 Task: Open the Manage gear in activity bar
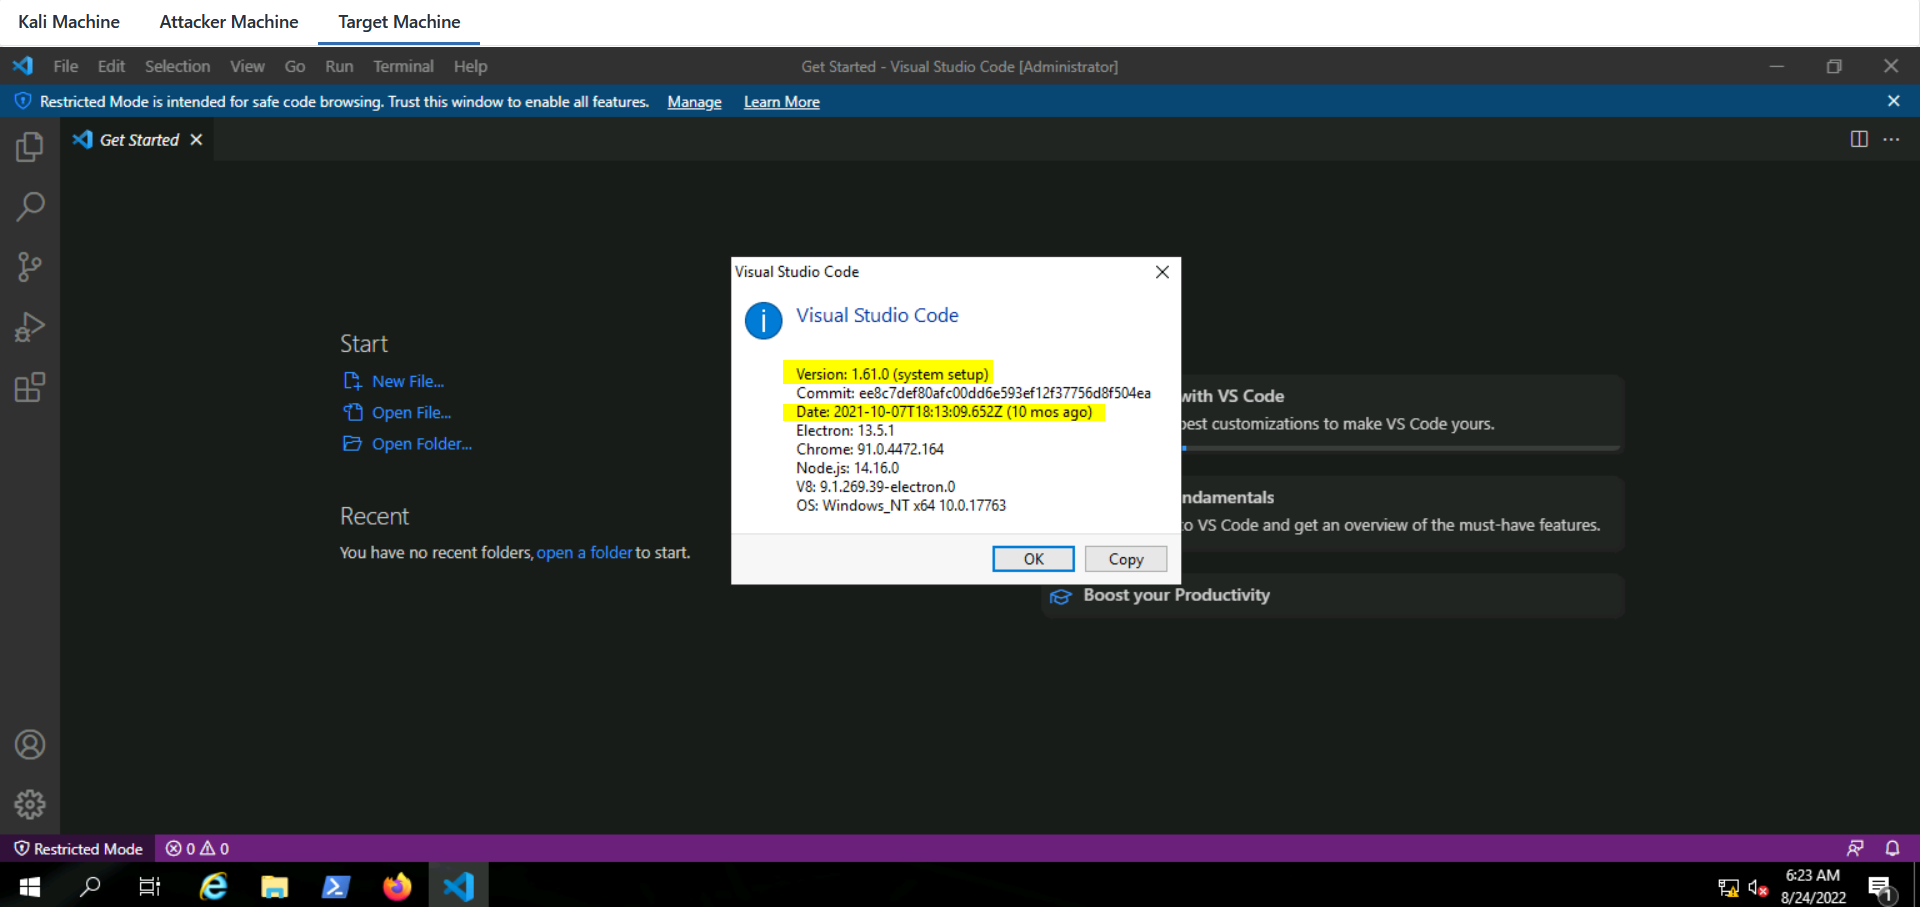(30, 804)
